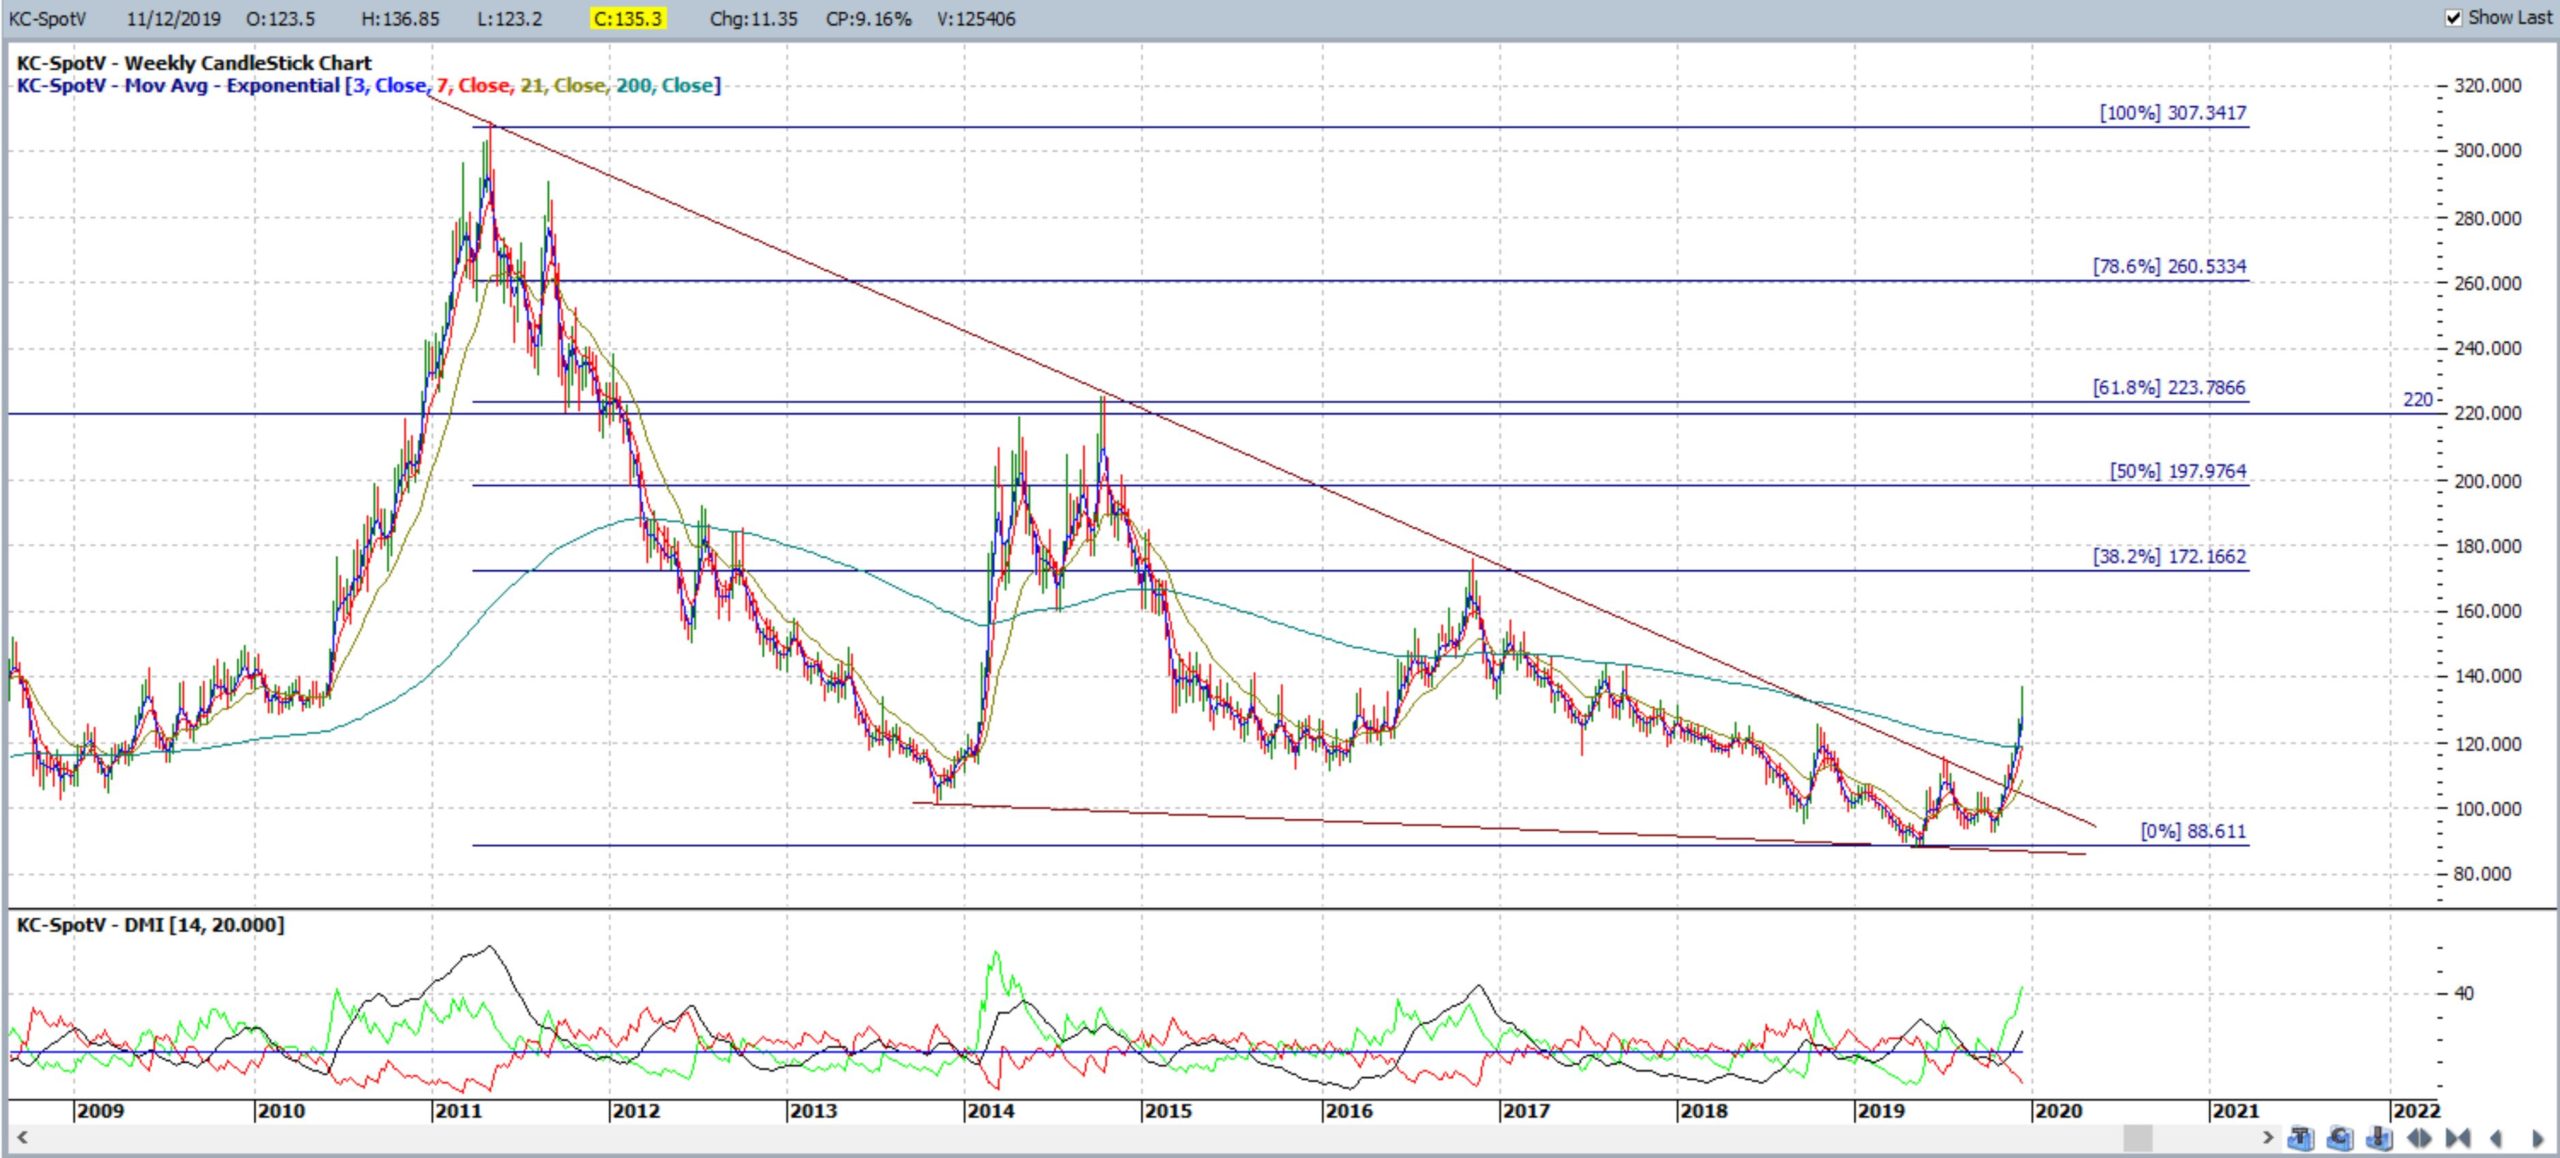This screenshot has width=2560, height=1158.
Task: Click the horizontal scrollbar thumb
Action: 2138,1138
